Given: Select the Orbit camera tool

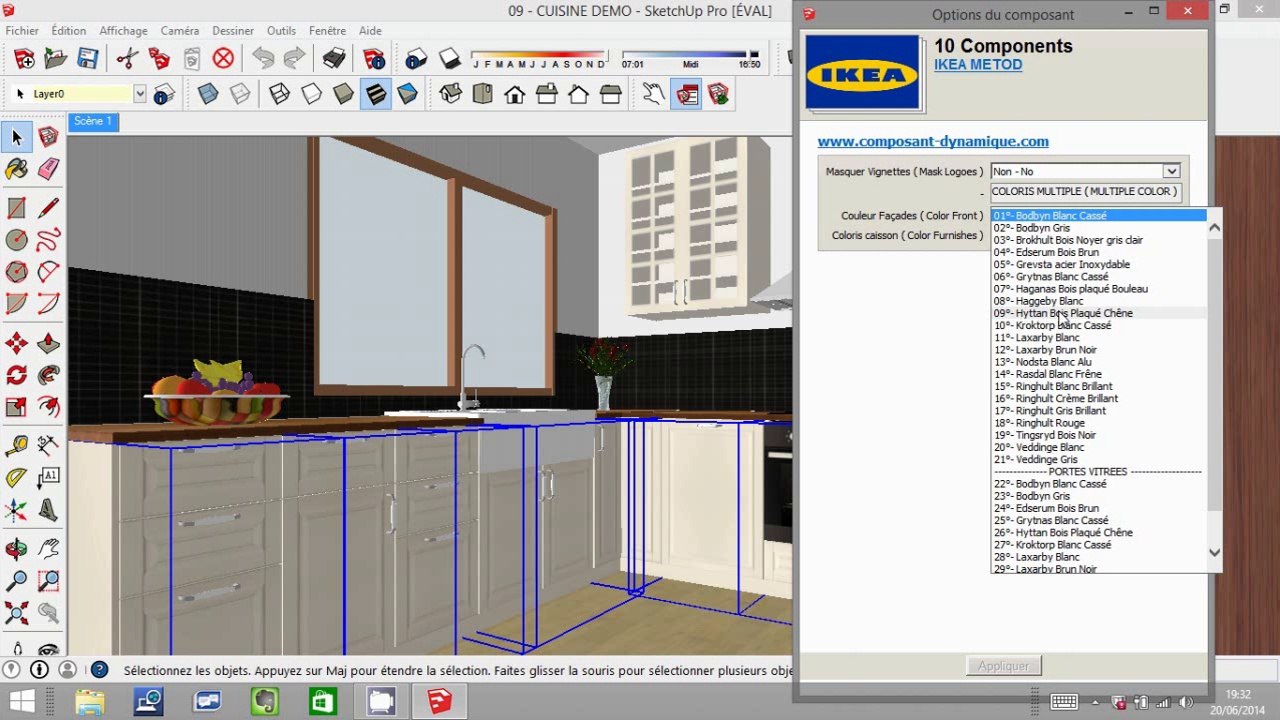Looking at the screenshot, I should (17, 549).
